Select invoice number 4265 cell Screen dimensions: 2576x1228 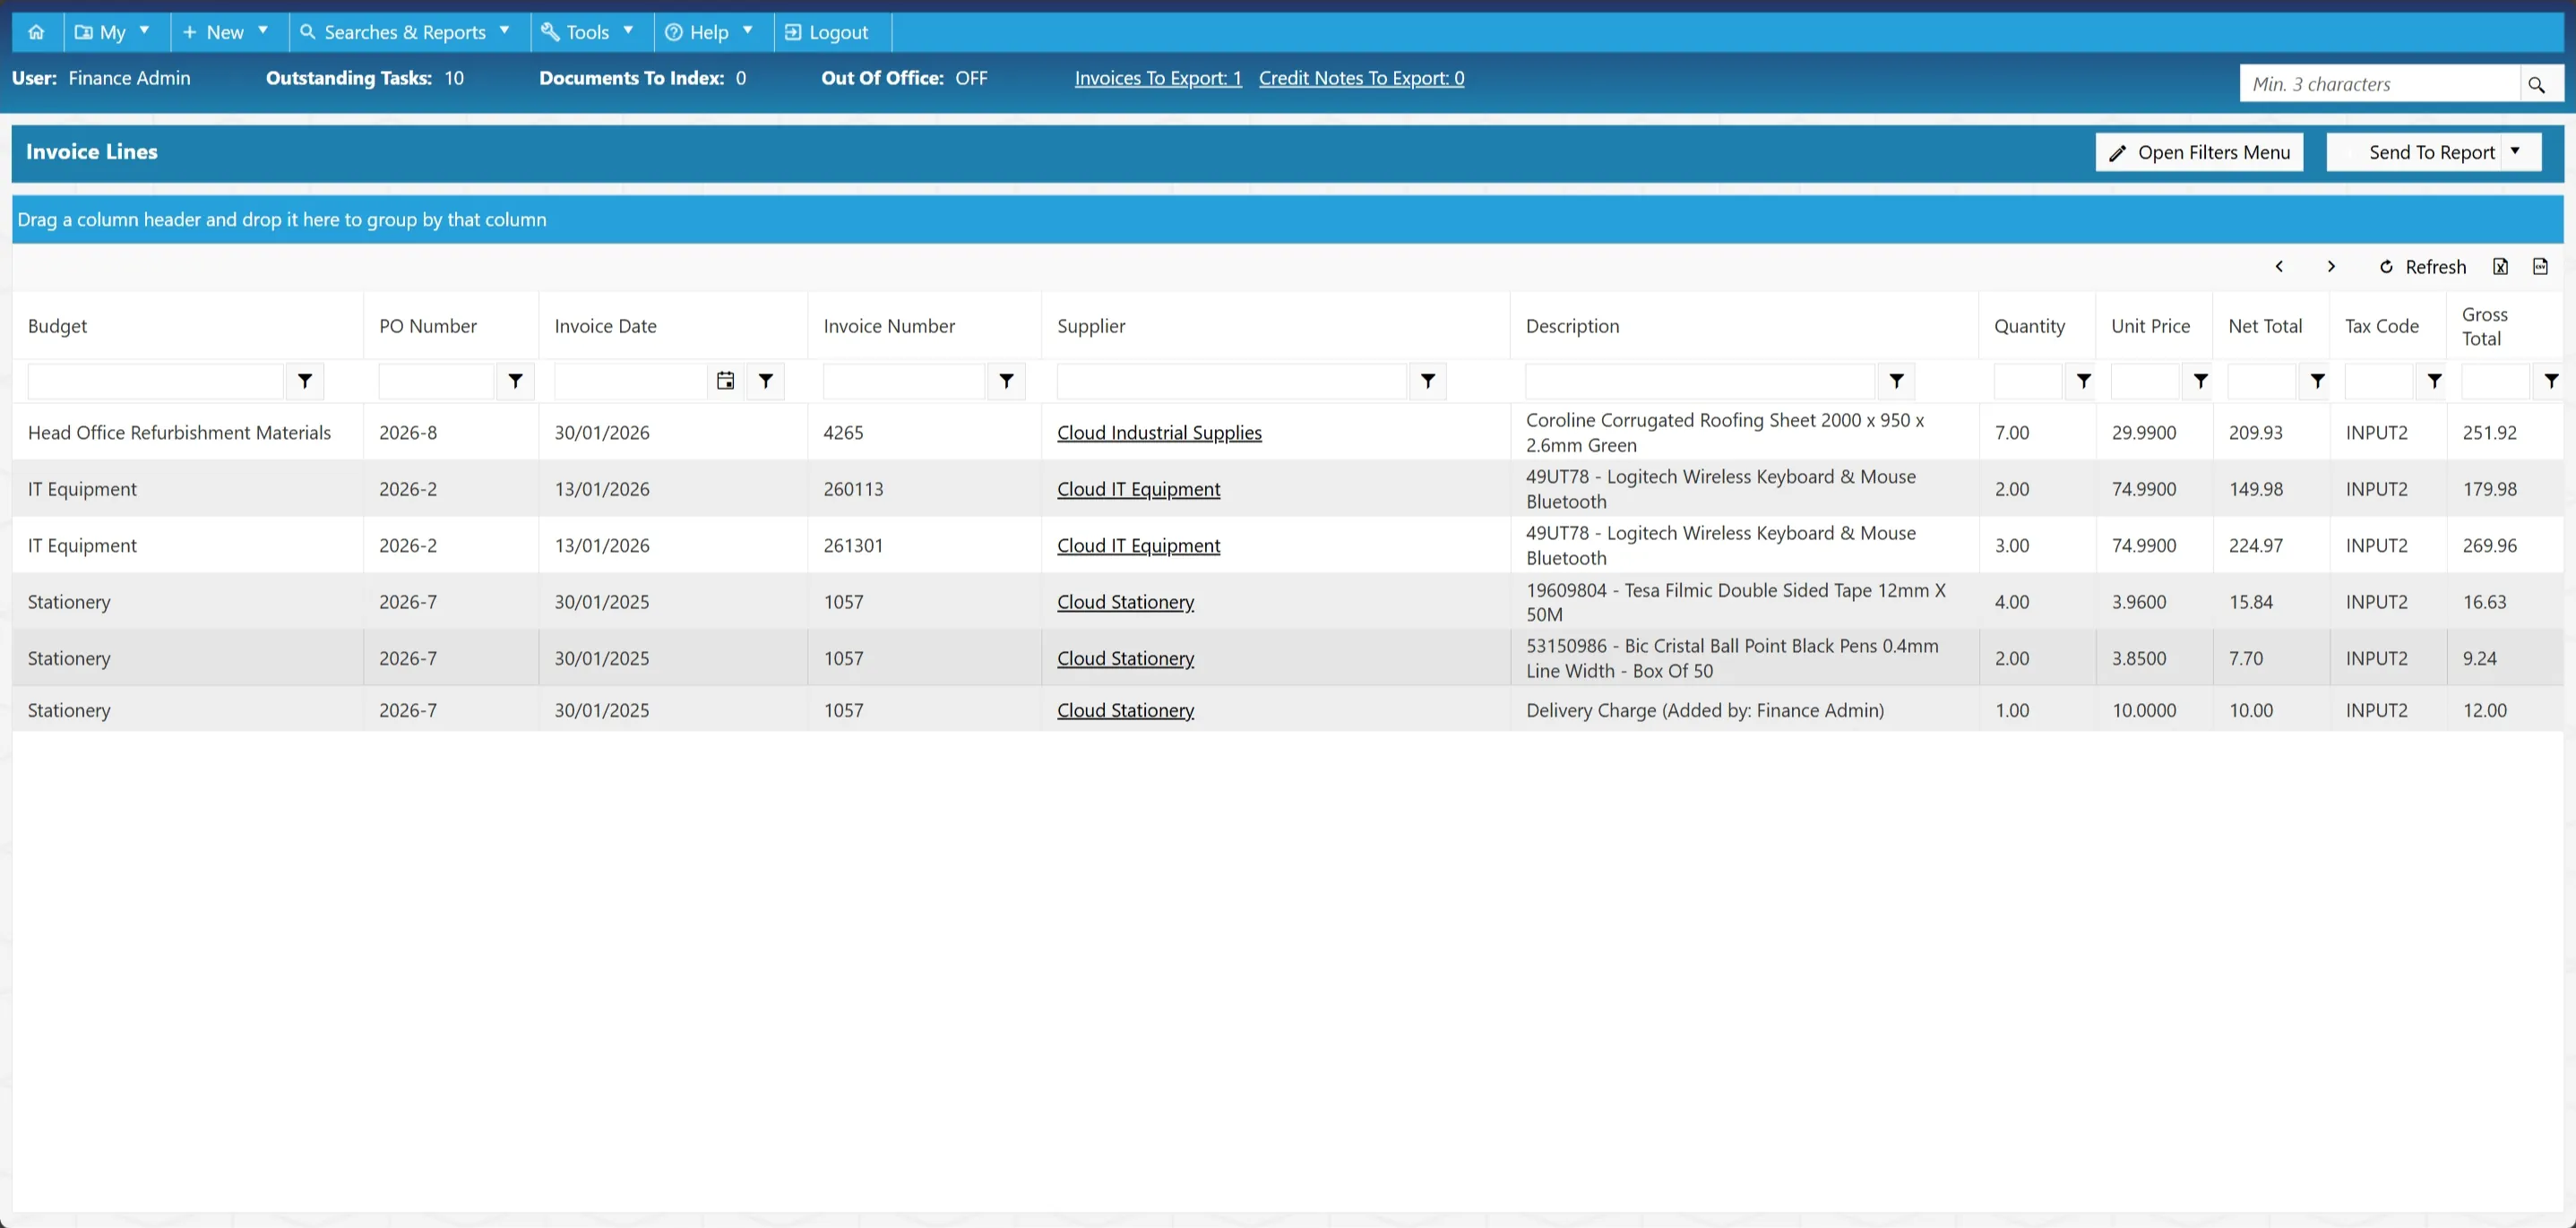(924, 433)
